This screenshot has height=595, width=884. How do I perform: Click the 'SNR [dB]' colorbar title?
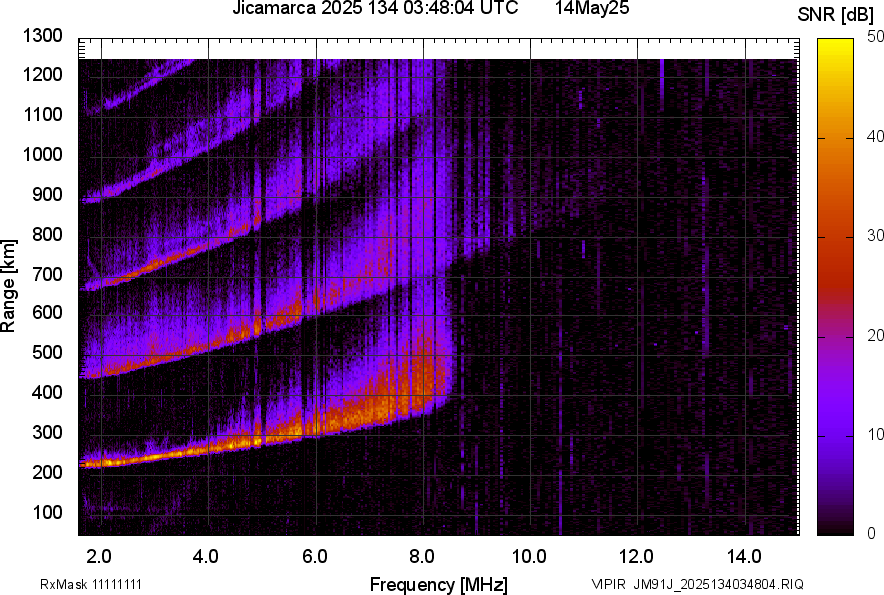point(836,15)
